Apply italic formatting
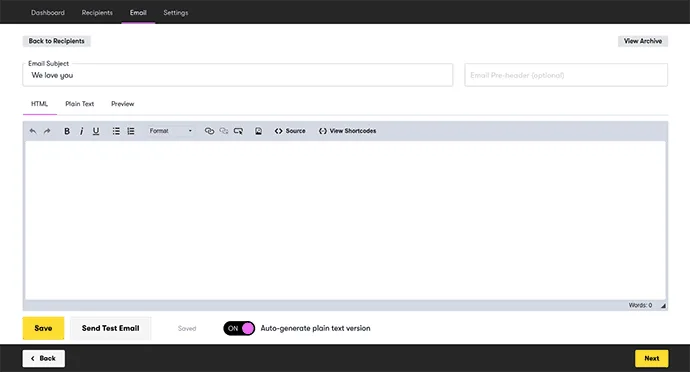This screenshot has height=372, width=690. point(81,131)
